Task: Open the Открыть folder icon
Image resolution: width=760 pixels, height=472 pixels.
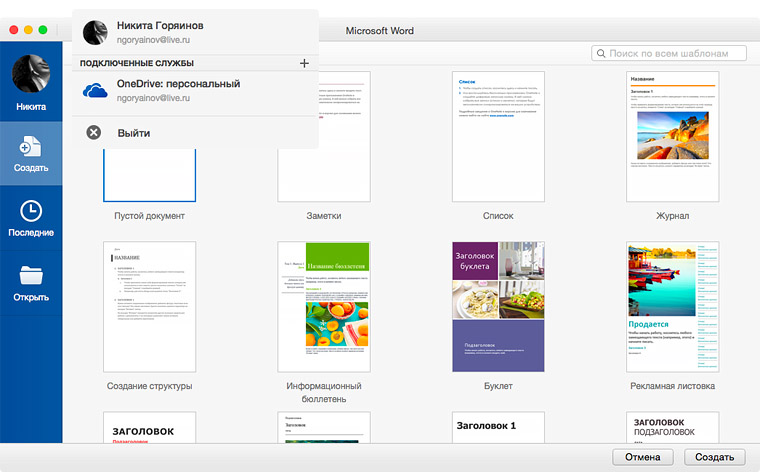Action: pos(31,275)
